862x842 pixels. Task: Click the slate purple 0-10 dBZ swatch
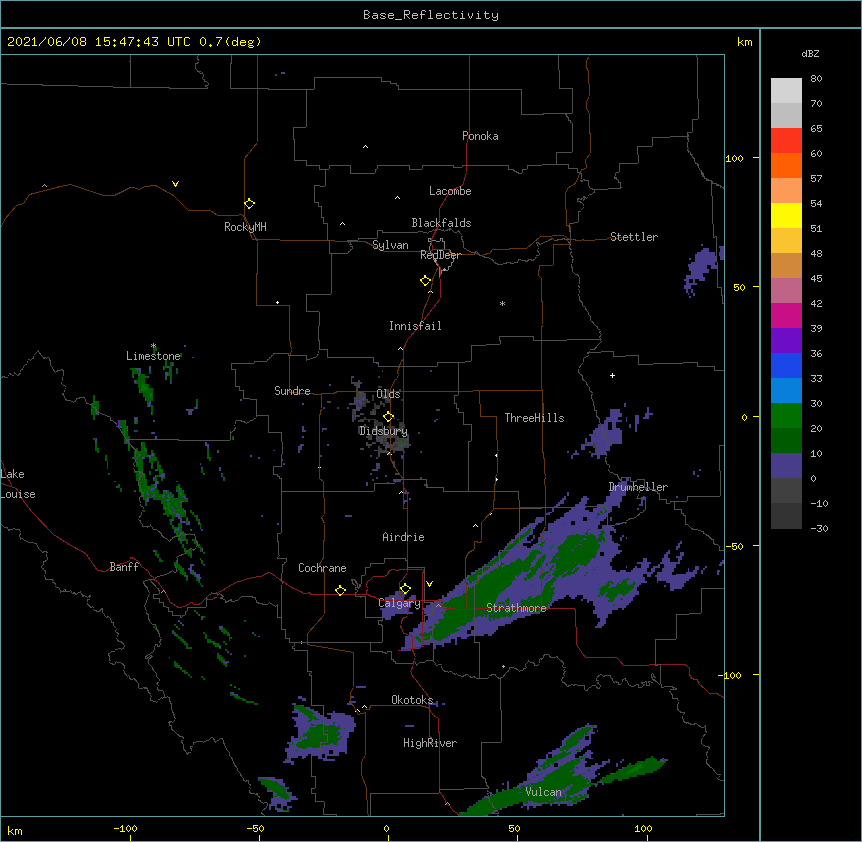coord(786,466)
